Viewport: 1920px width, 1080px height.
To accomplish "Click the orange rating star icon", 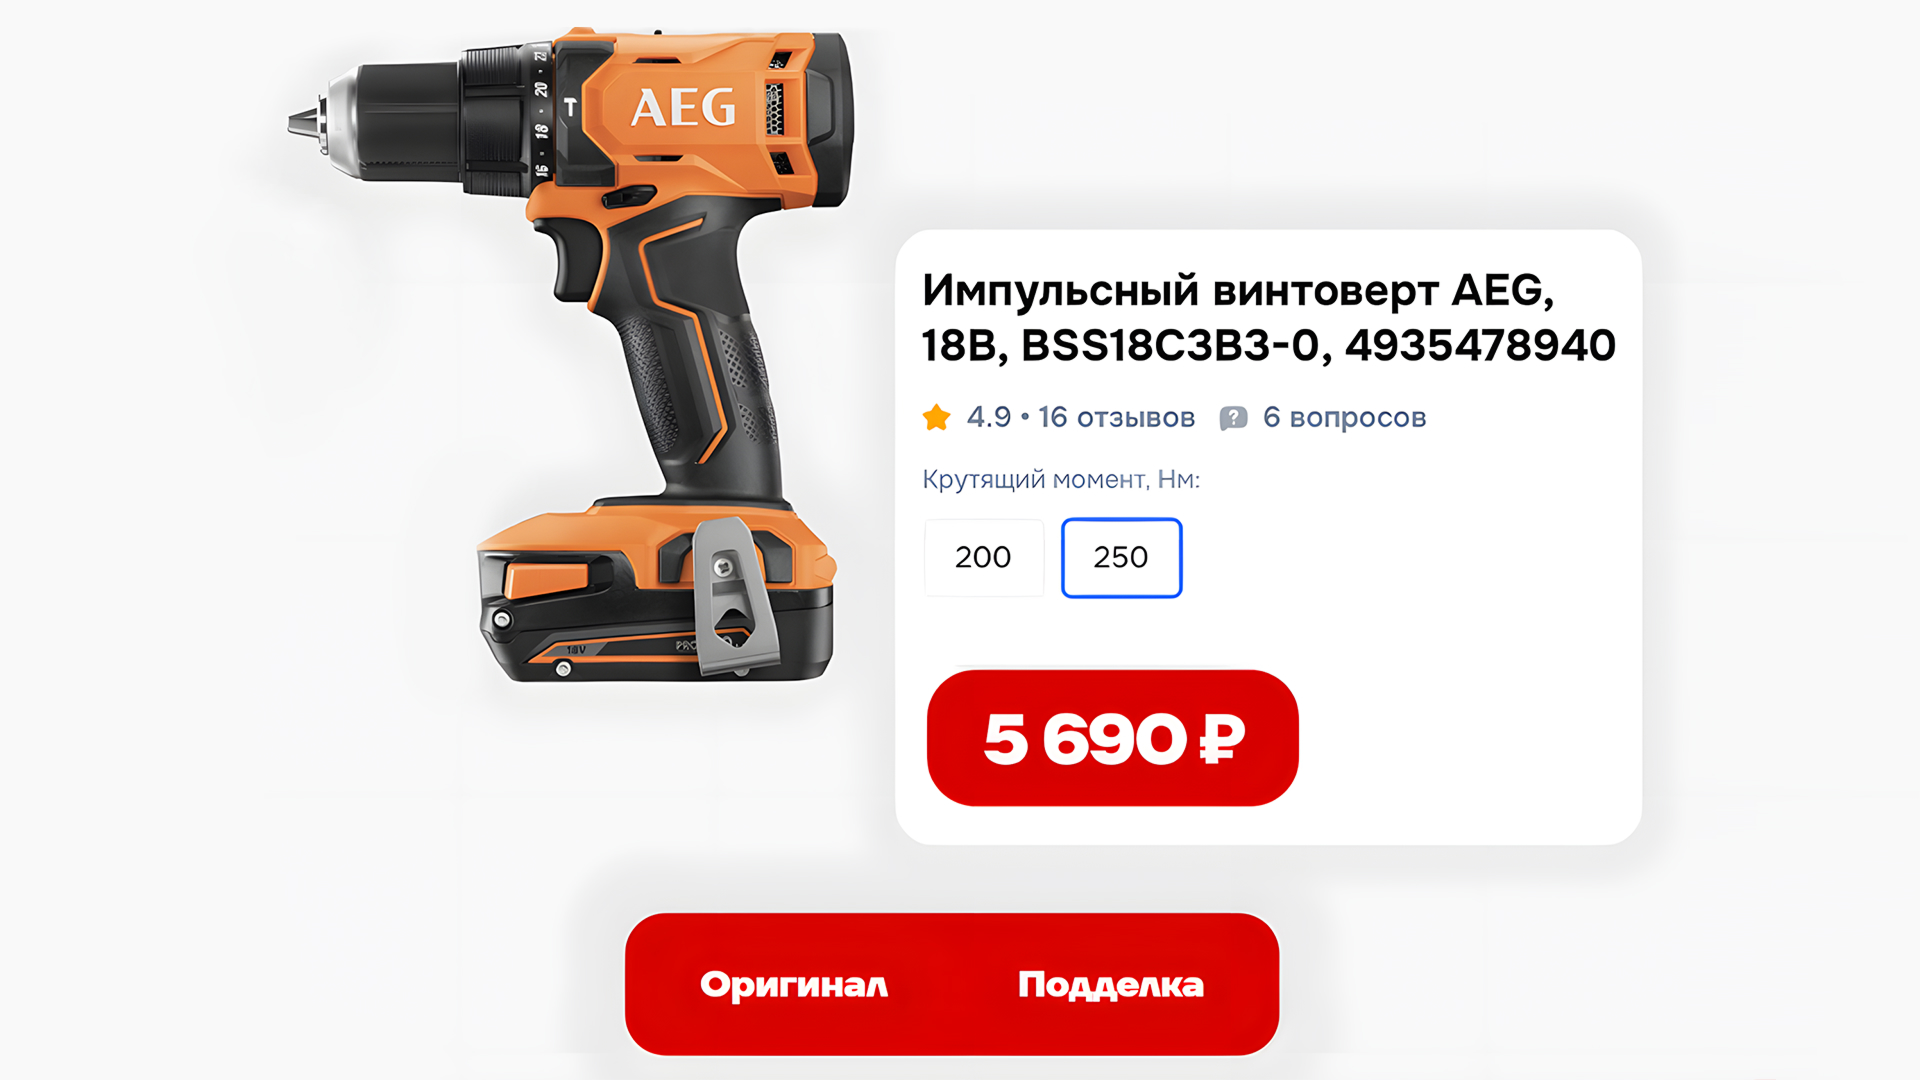I will tap(937, 417).
